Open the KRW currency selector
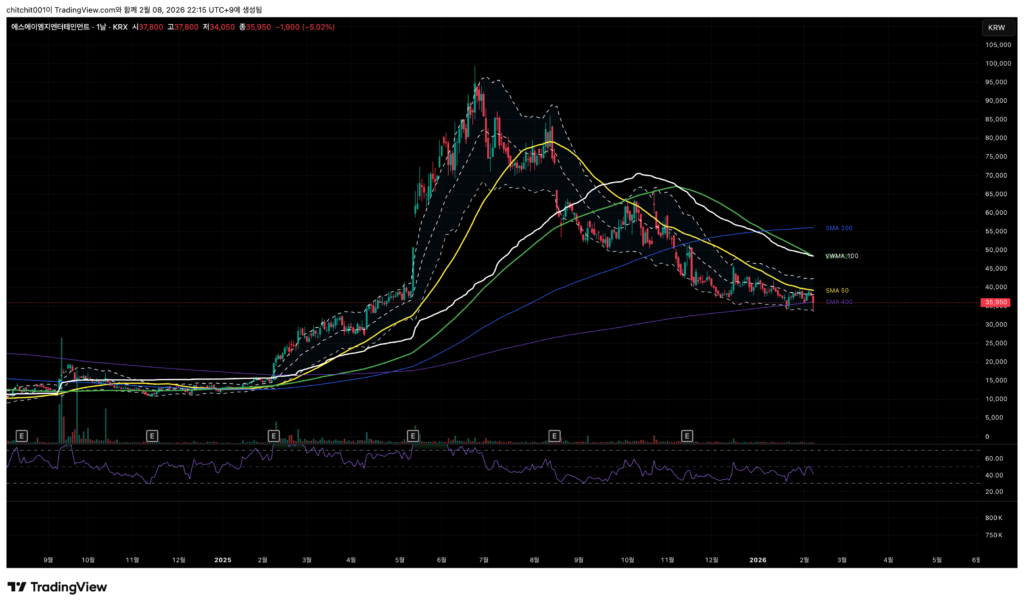Screen dimensions: 1024x606 point(996,28)
